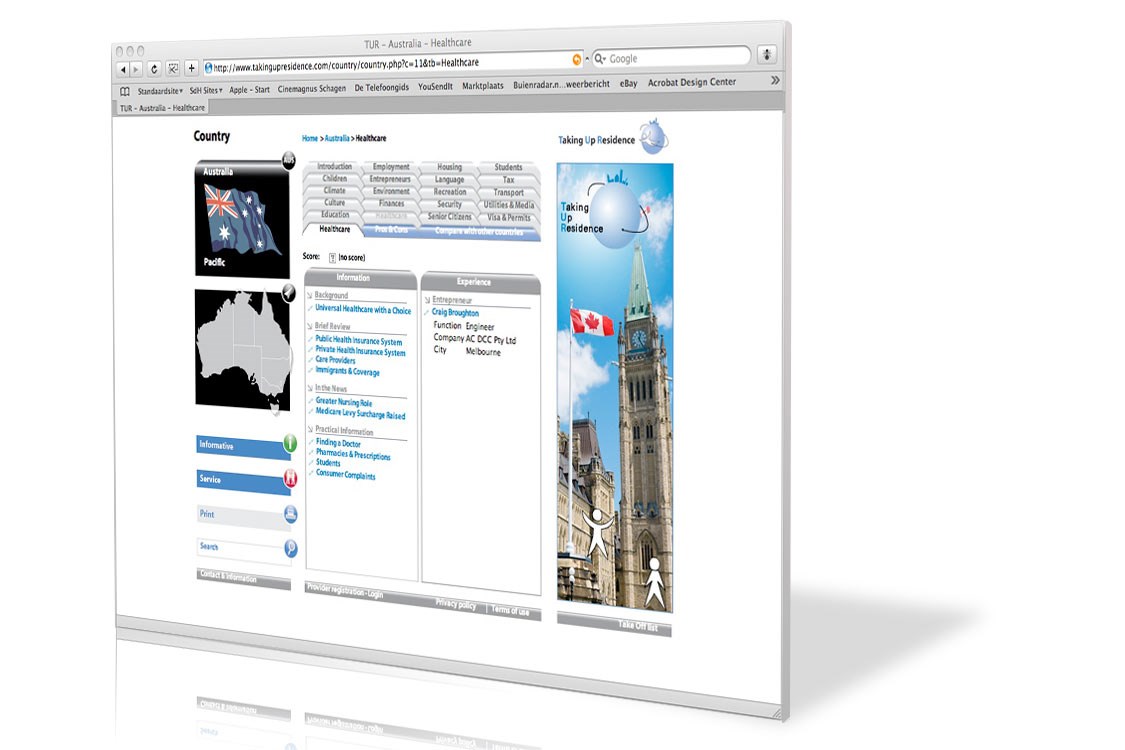Click the Google search field
The image size is (1125, 750).
[675, 58]
